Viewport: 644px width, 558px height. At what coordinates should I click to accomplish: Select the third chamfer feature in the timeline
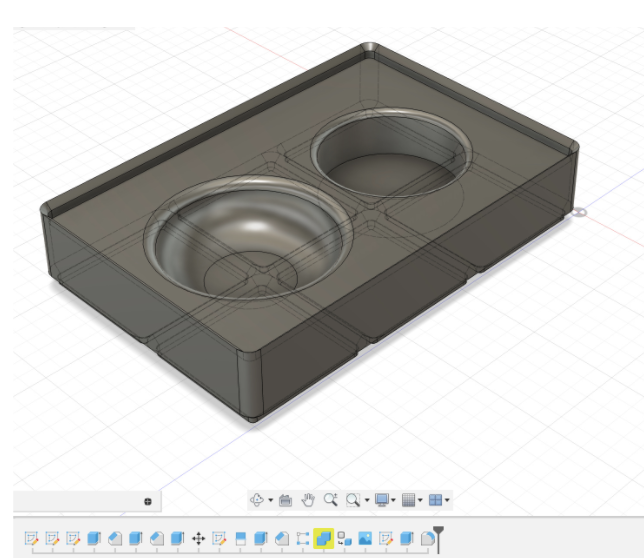pos(282,538)
